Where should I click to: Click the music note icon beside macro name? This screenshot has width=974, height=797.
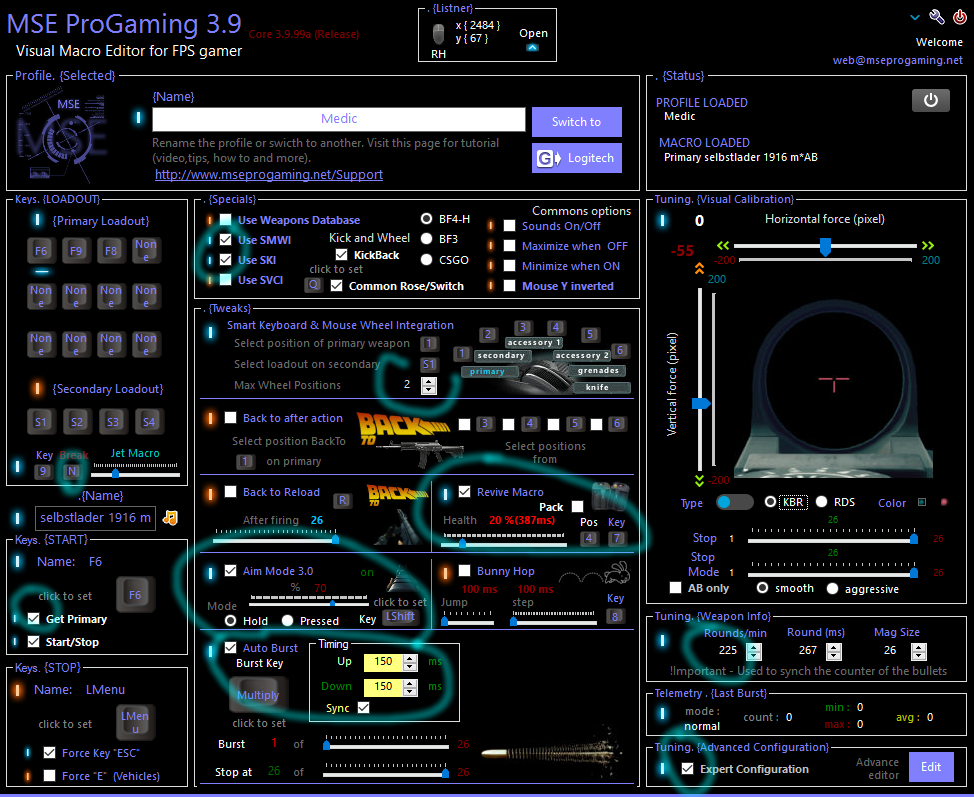coord(170,517)
